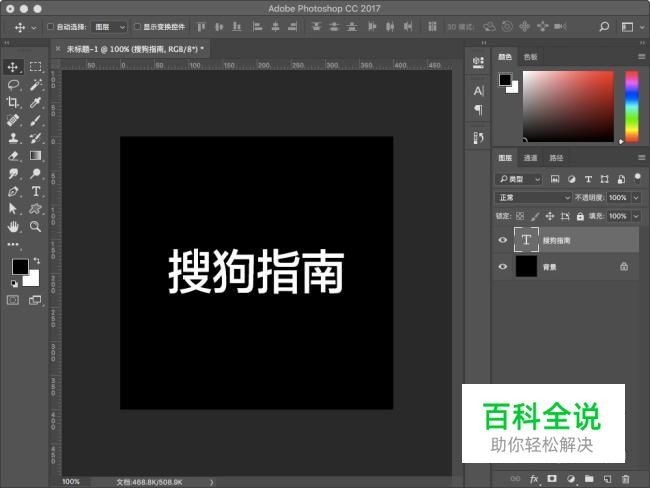Toggle visibility of the 背景 layer
The height and width of the screenshot is (488, 650).
point(503,267)
